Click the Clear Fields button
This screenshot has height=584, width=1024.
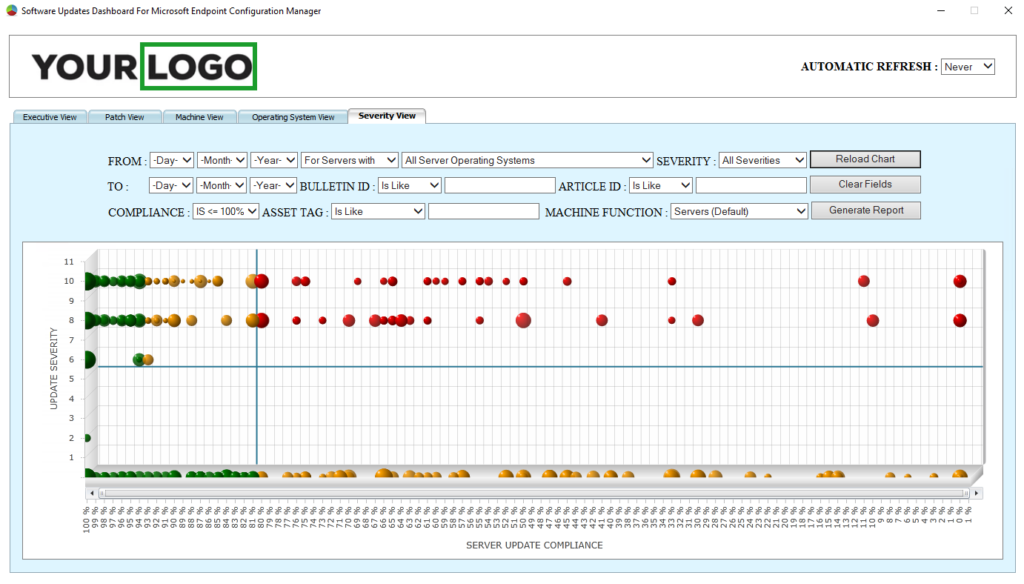(864, 183)
